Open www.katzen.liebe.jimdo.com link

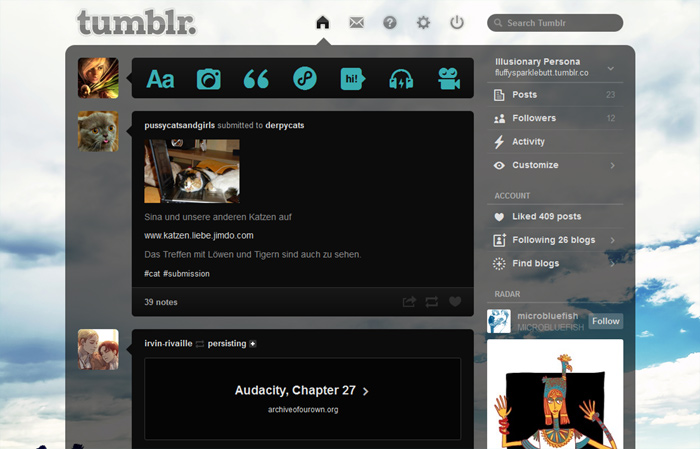click(x=199, y=235)
